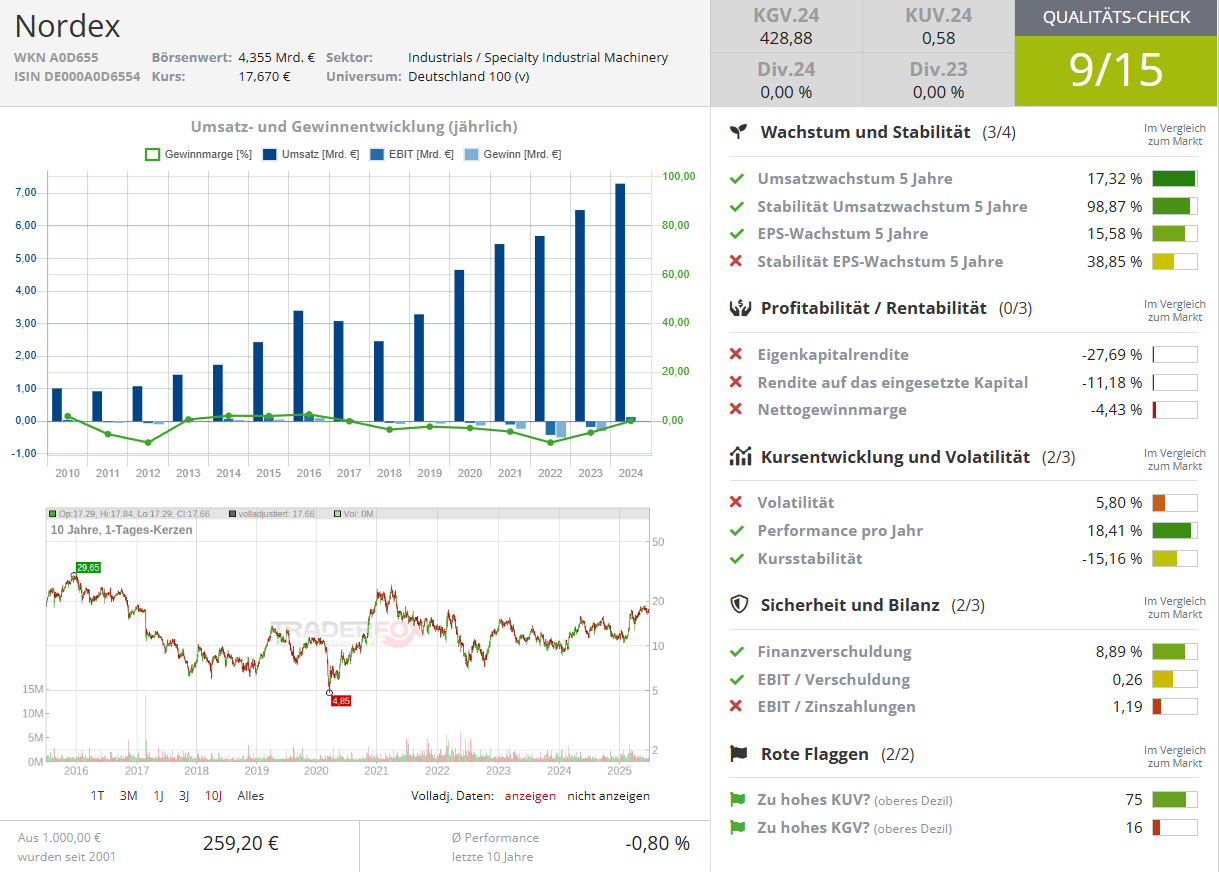The height and width of the screenshot is (872, 1219).
Task: Click the red X next to Stabilität EPS-Wachstum
Action: tap(736, 261)
